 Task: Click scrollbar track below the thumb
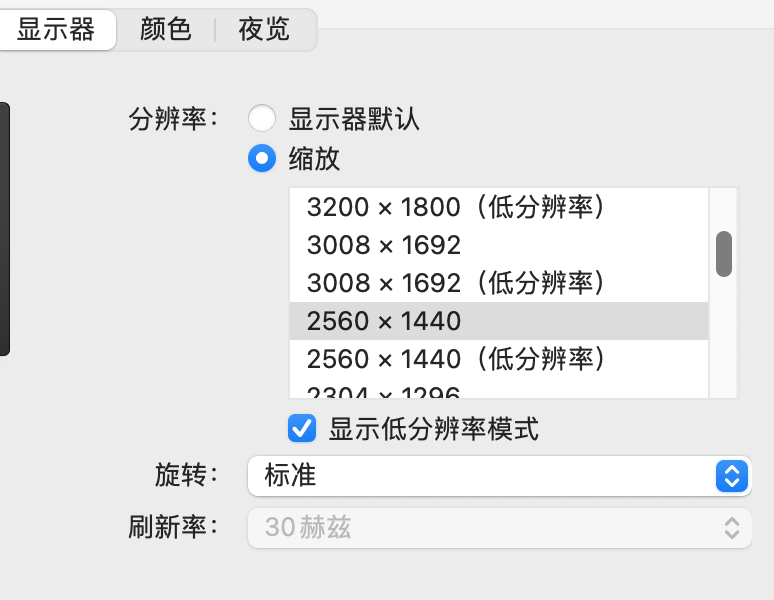pyautogui.click(x=724, y=340)
